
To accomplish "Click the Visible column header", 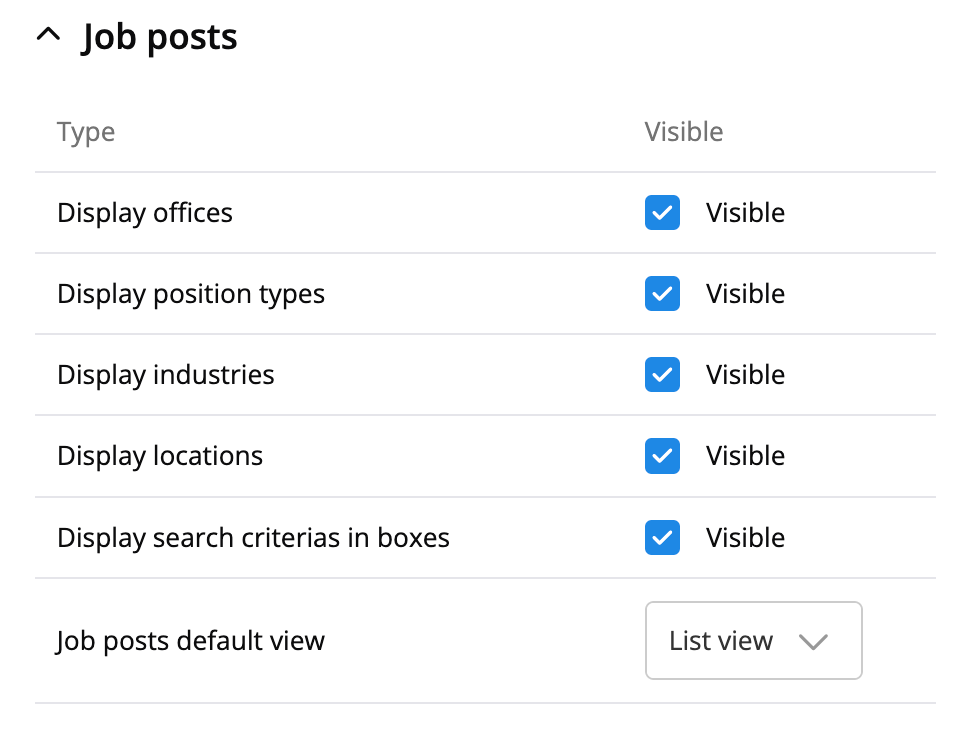I will pyautogui.click(x=684, y=132).
